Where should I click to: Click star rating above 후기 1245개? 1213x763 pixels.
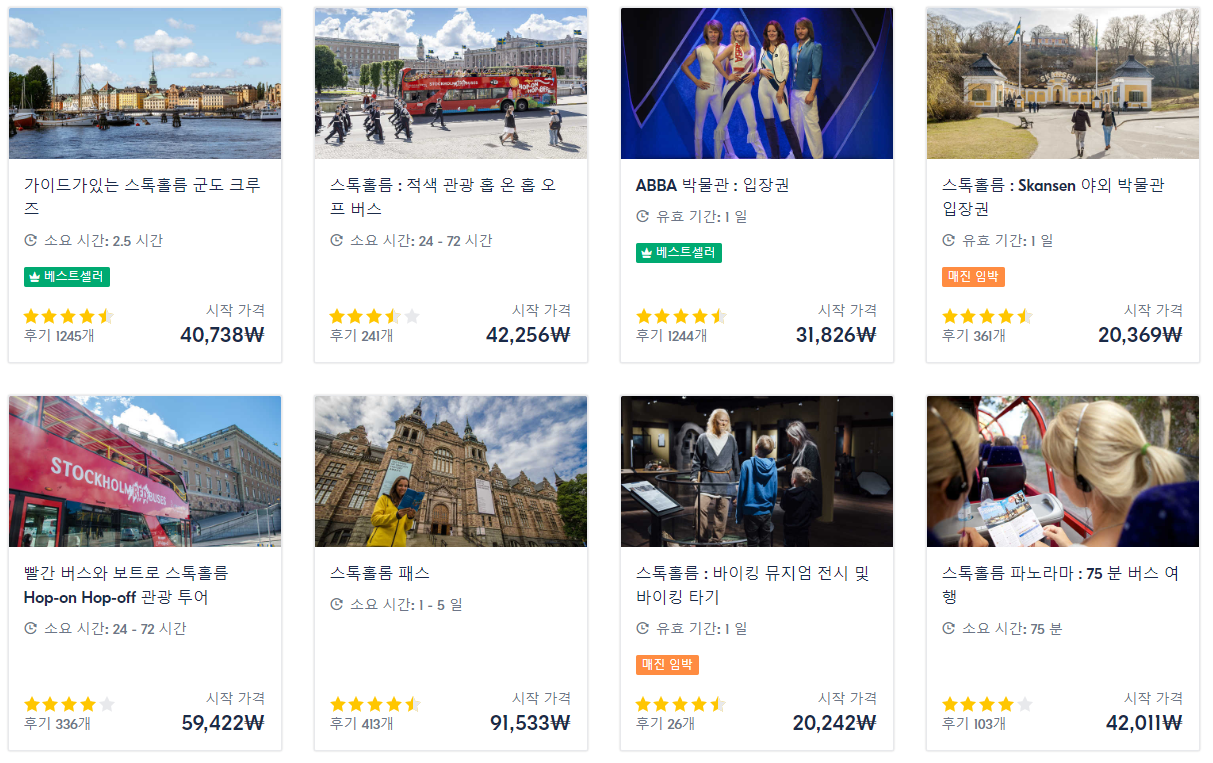[69, 316]
